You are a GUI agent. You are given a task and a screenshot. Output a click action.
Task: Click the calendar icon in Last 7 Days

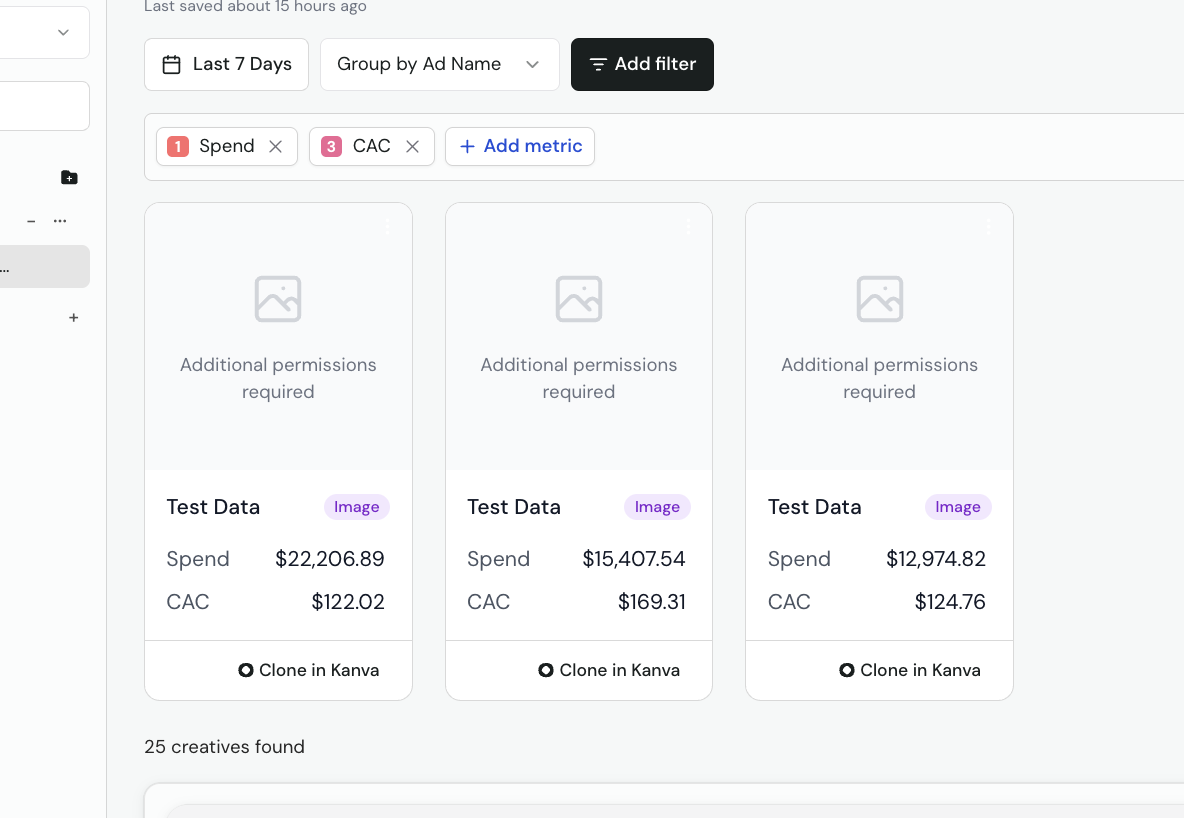171,64
